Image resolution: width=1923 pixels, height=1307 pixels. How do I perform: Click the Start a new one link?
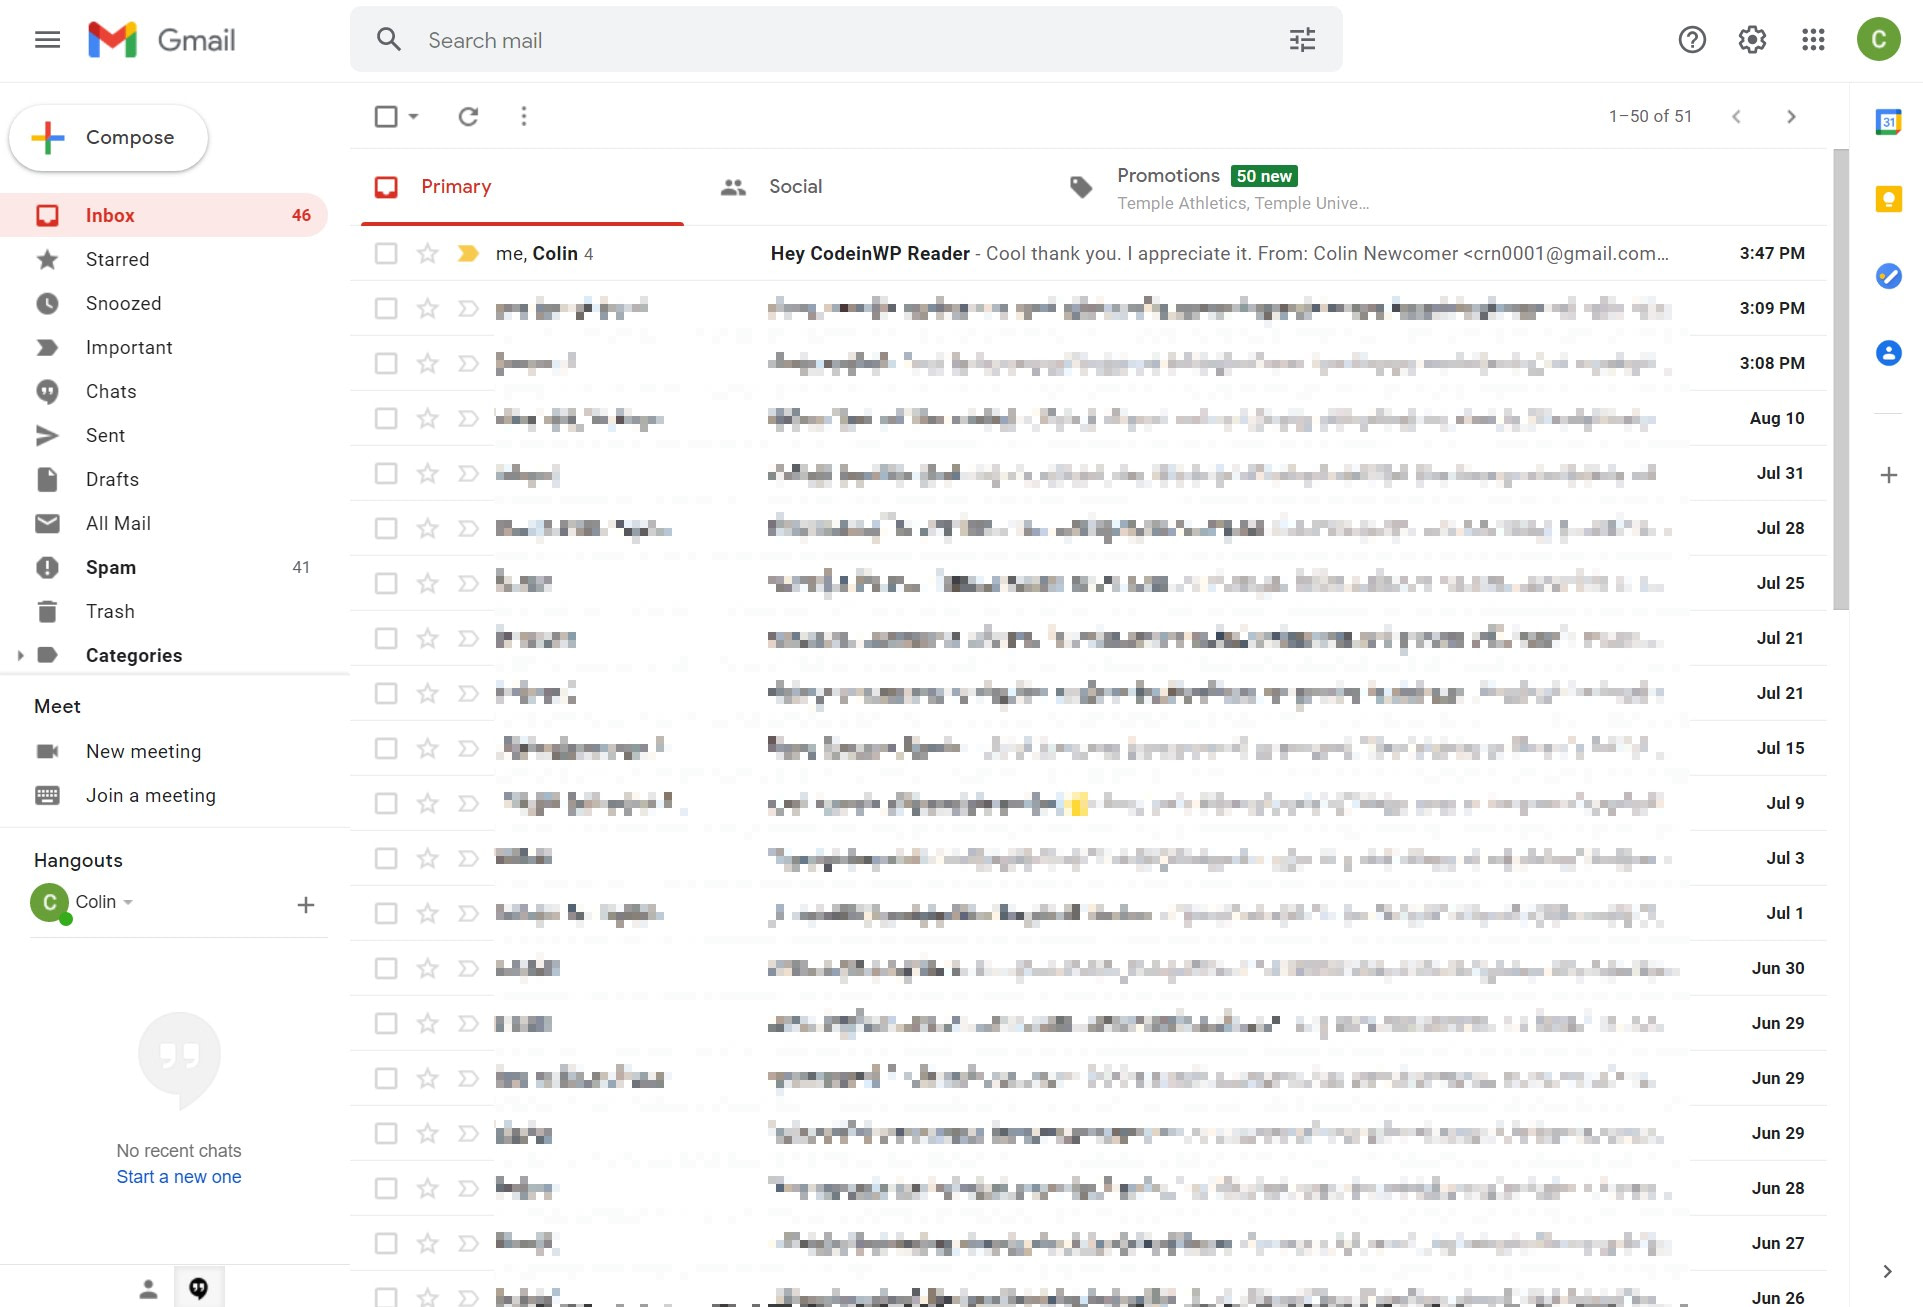pos(178,1176)
